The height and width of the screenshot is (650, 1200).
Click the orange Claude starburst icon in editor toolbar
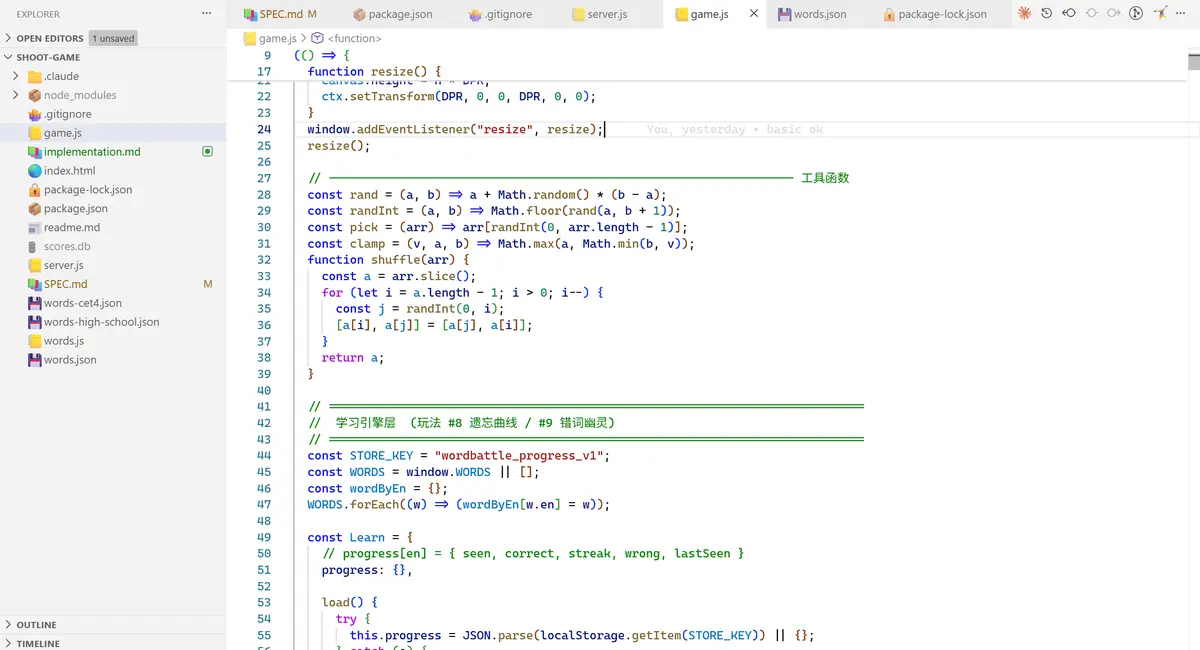click(x=1024, y=13)
